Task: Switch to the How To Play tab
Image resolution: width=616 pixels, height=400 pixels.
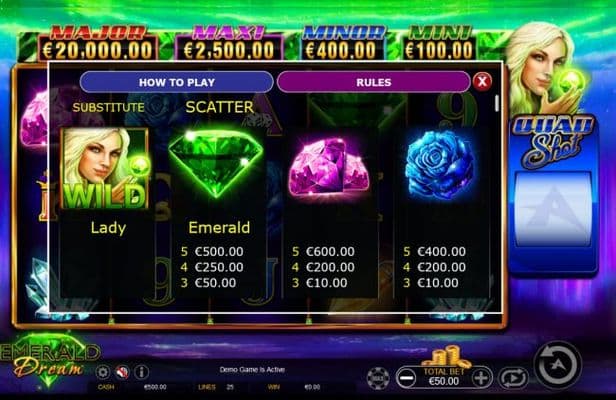Action: click(176, 82)
